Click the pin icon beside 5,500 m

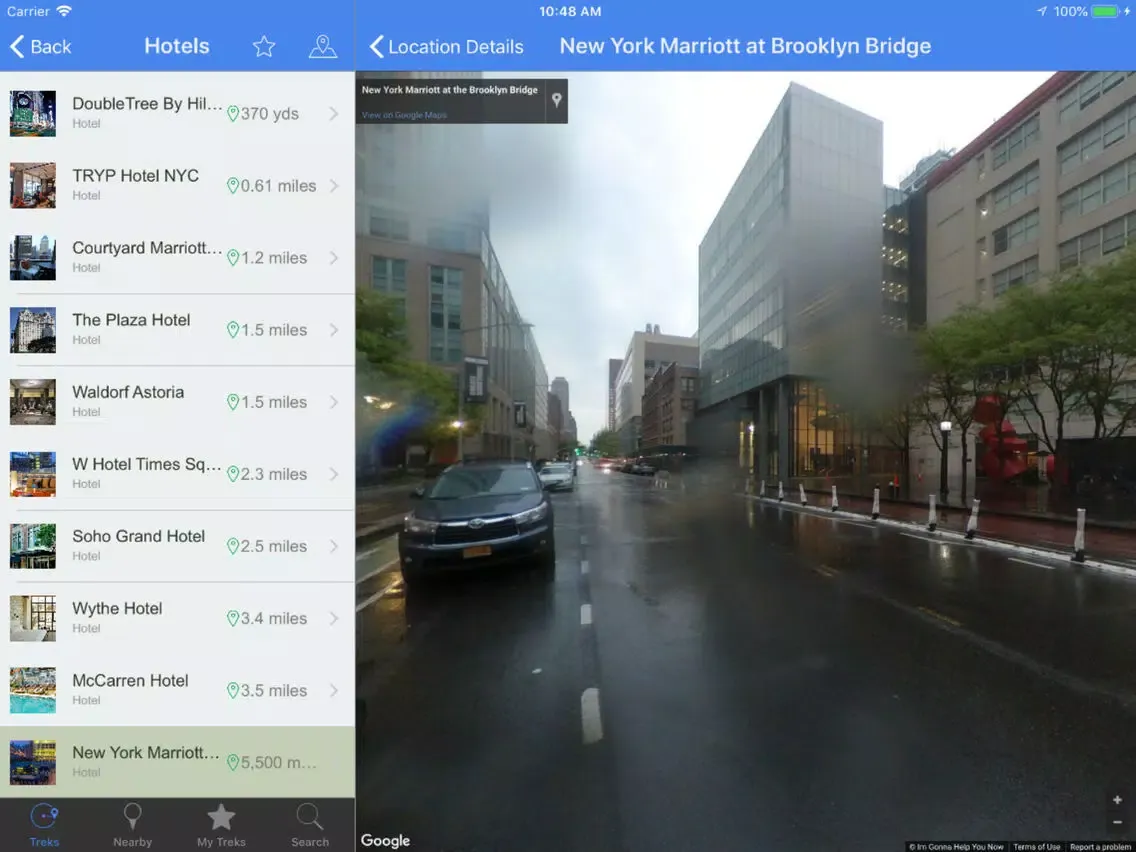pos(233,762)
